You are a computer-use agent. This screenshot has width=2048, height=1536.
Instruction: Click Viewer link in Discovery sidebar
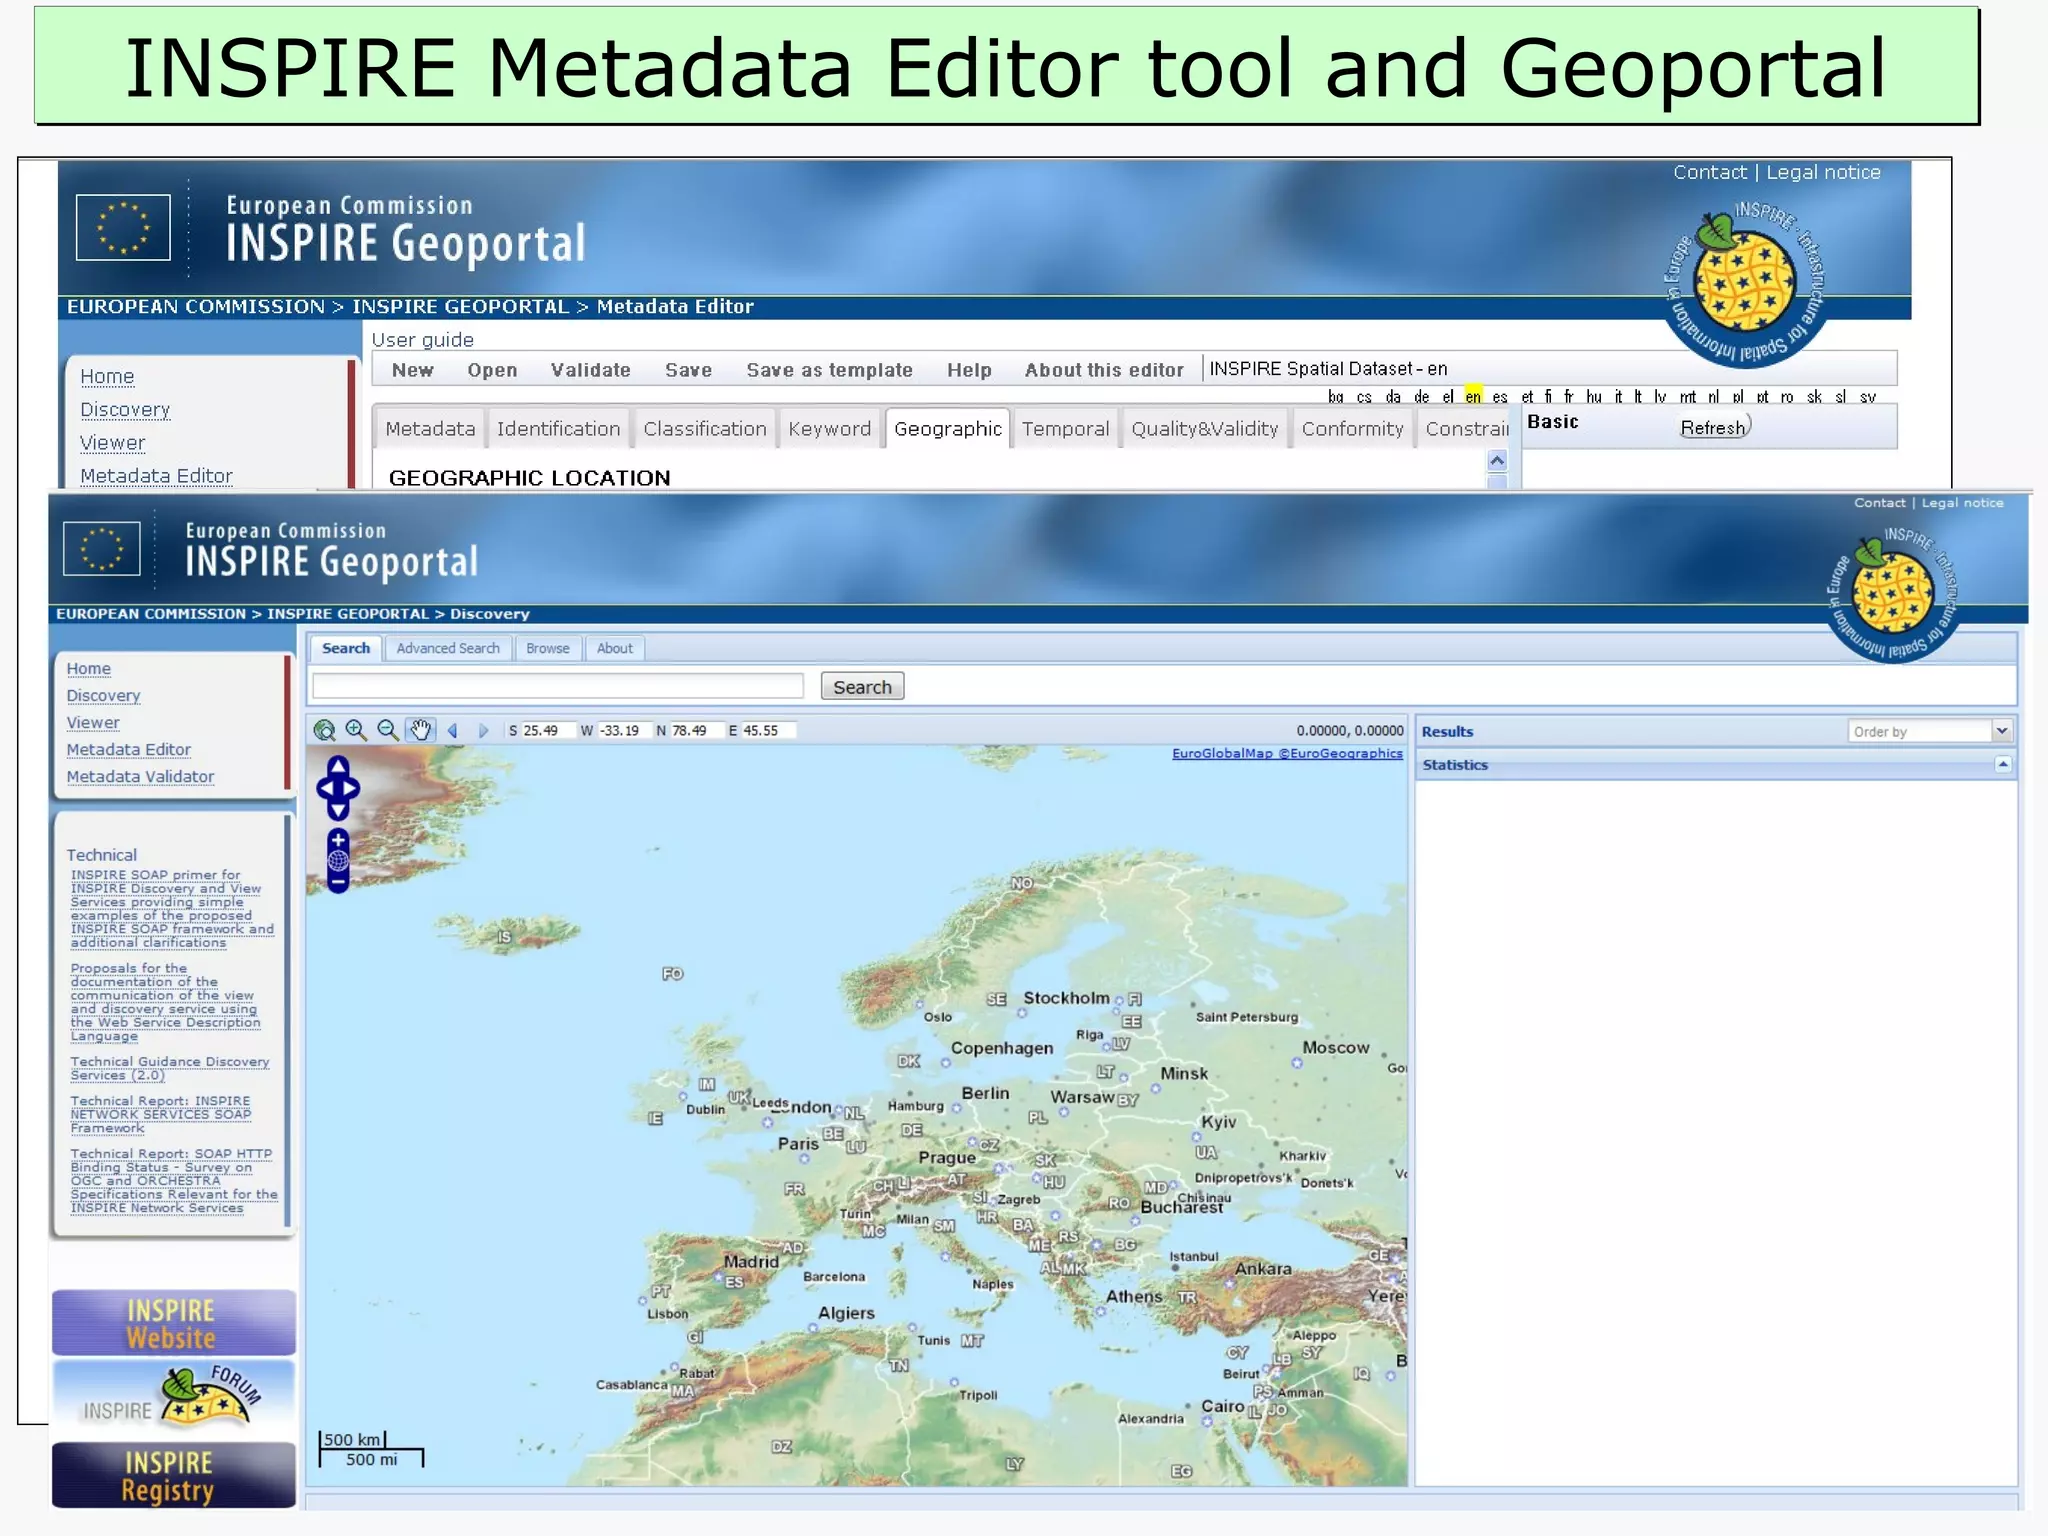coord(93,722)
